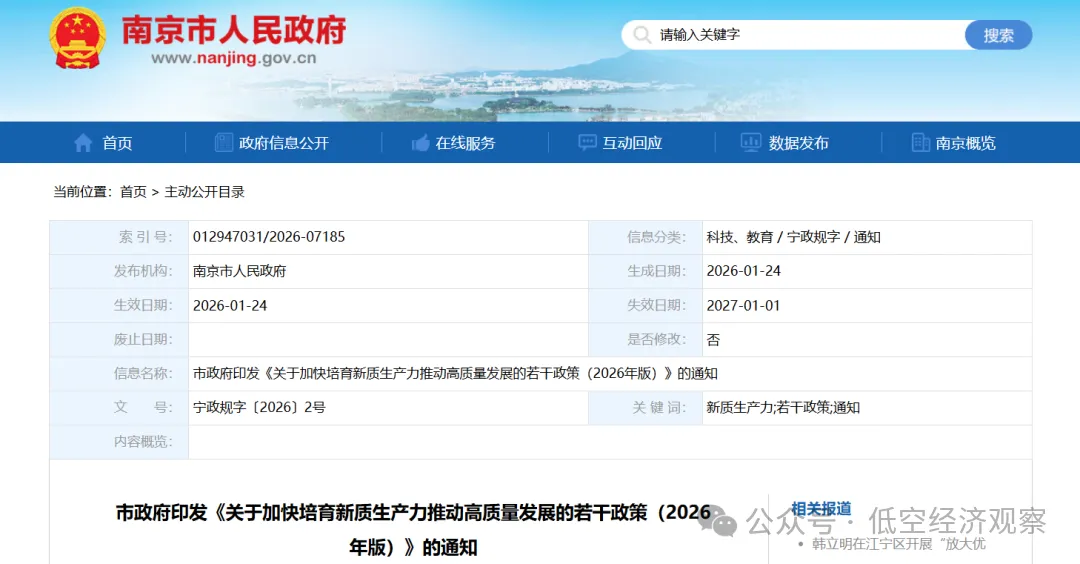Click the data release chart icon
The height and width of the screenshot is (564, 1080).
tap(751, 143)
